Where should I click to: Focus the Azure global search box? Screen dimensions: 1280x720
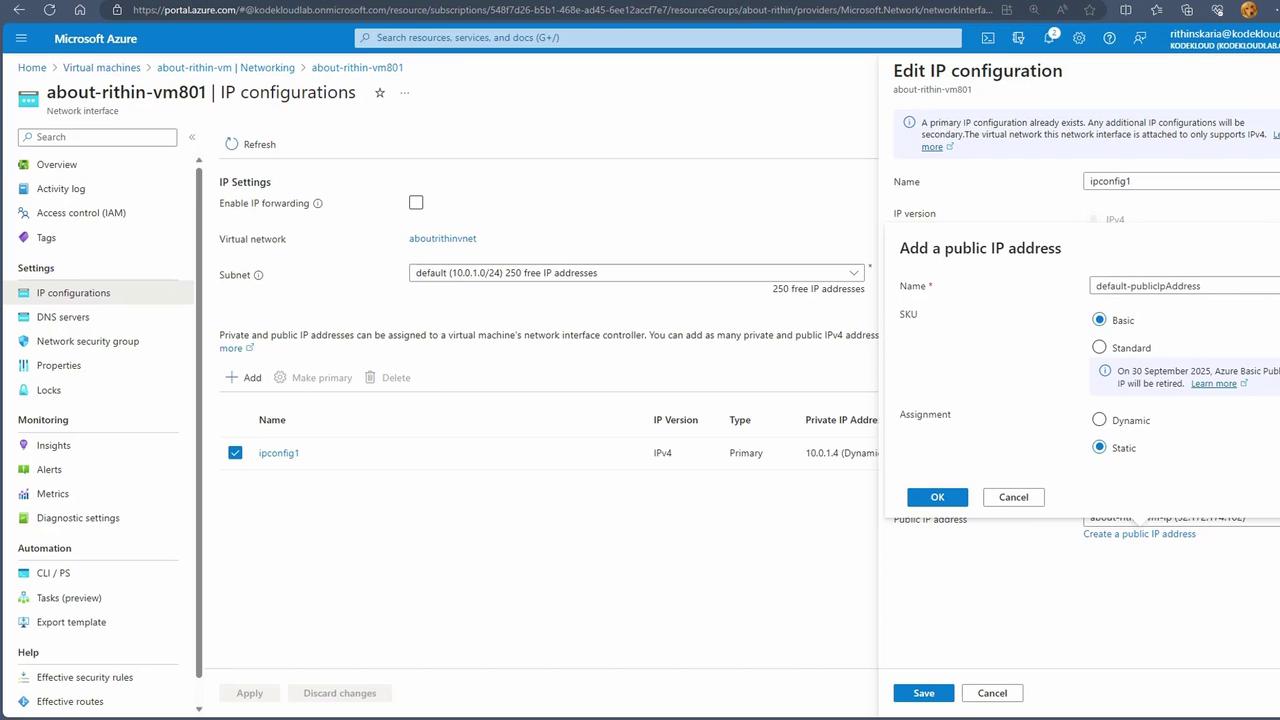point(658,38)
